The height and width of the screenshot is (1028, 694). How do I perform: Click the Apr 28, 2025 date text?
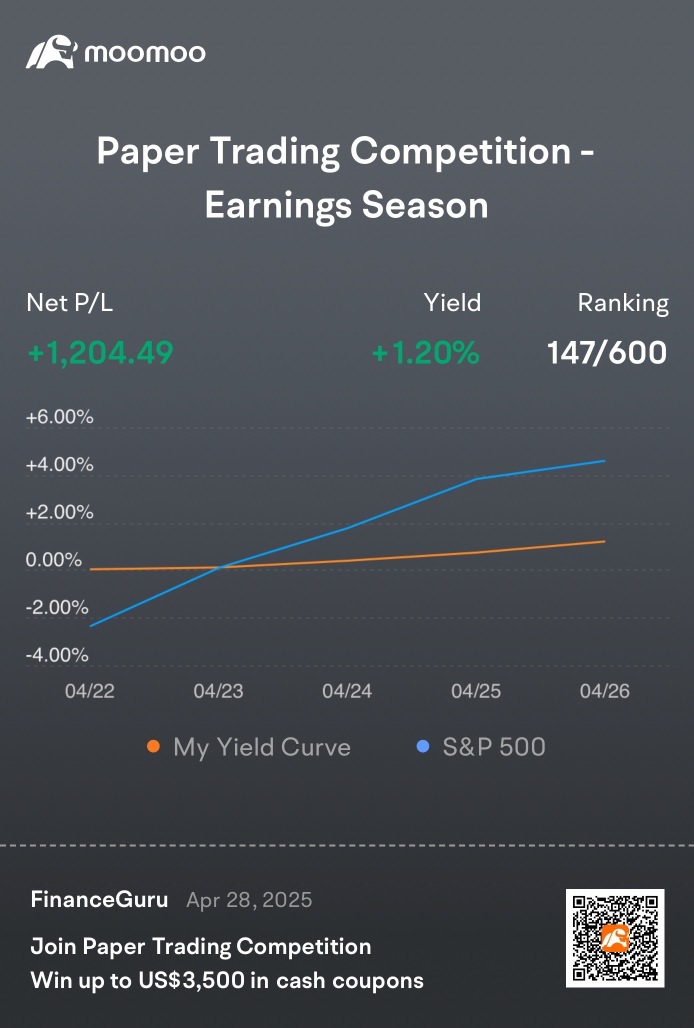(x=249, y=900)
